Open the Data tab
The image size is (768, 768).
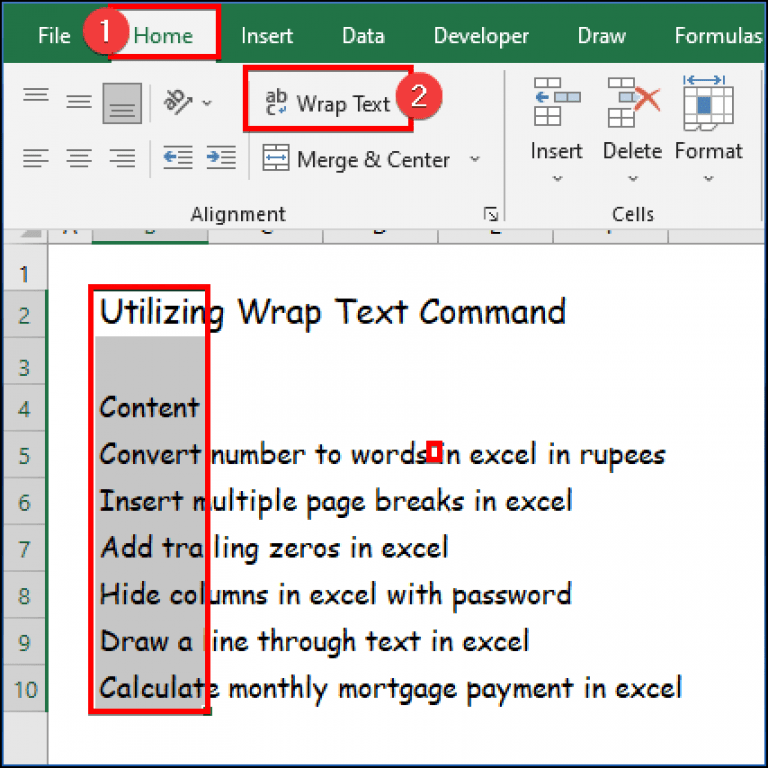363,35
